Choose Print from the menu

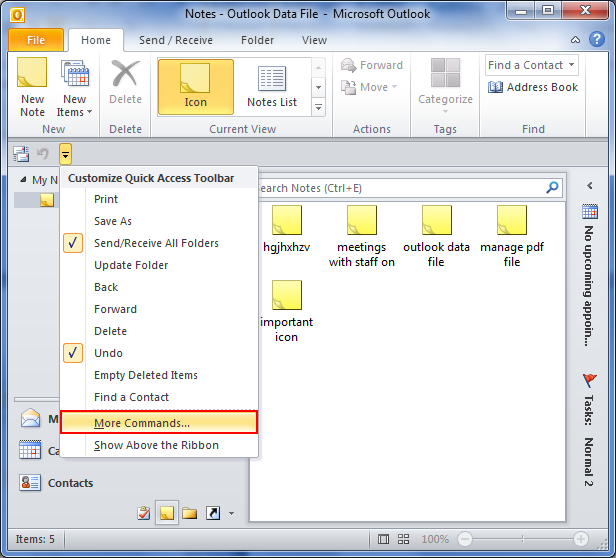[159, 199]
